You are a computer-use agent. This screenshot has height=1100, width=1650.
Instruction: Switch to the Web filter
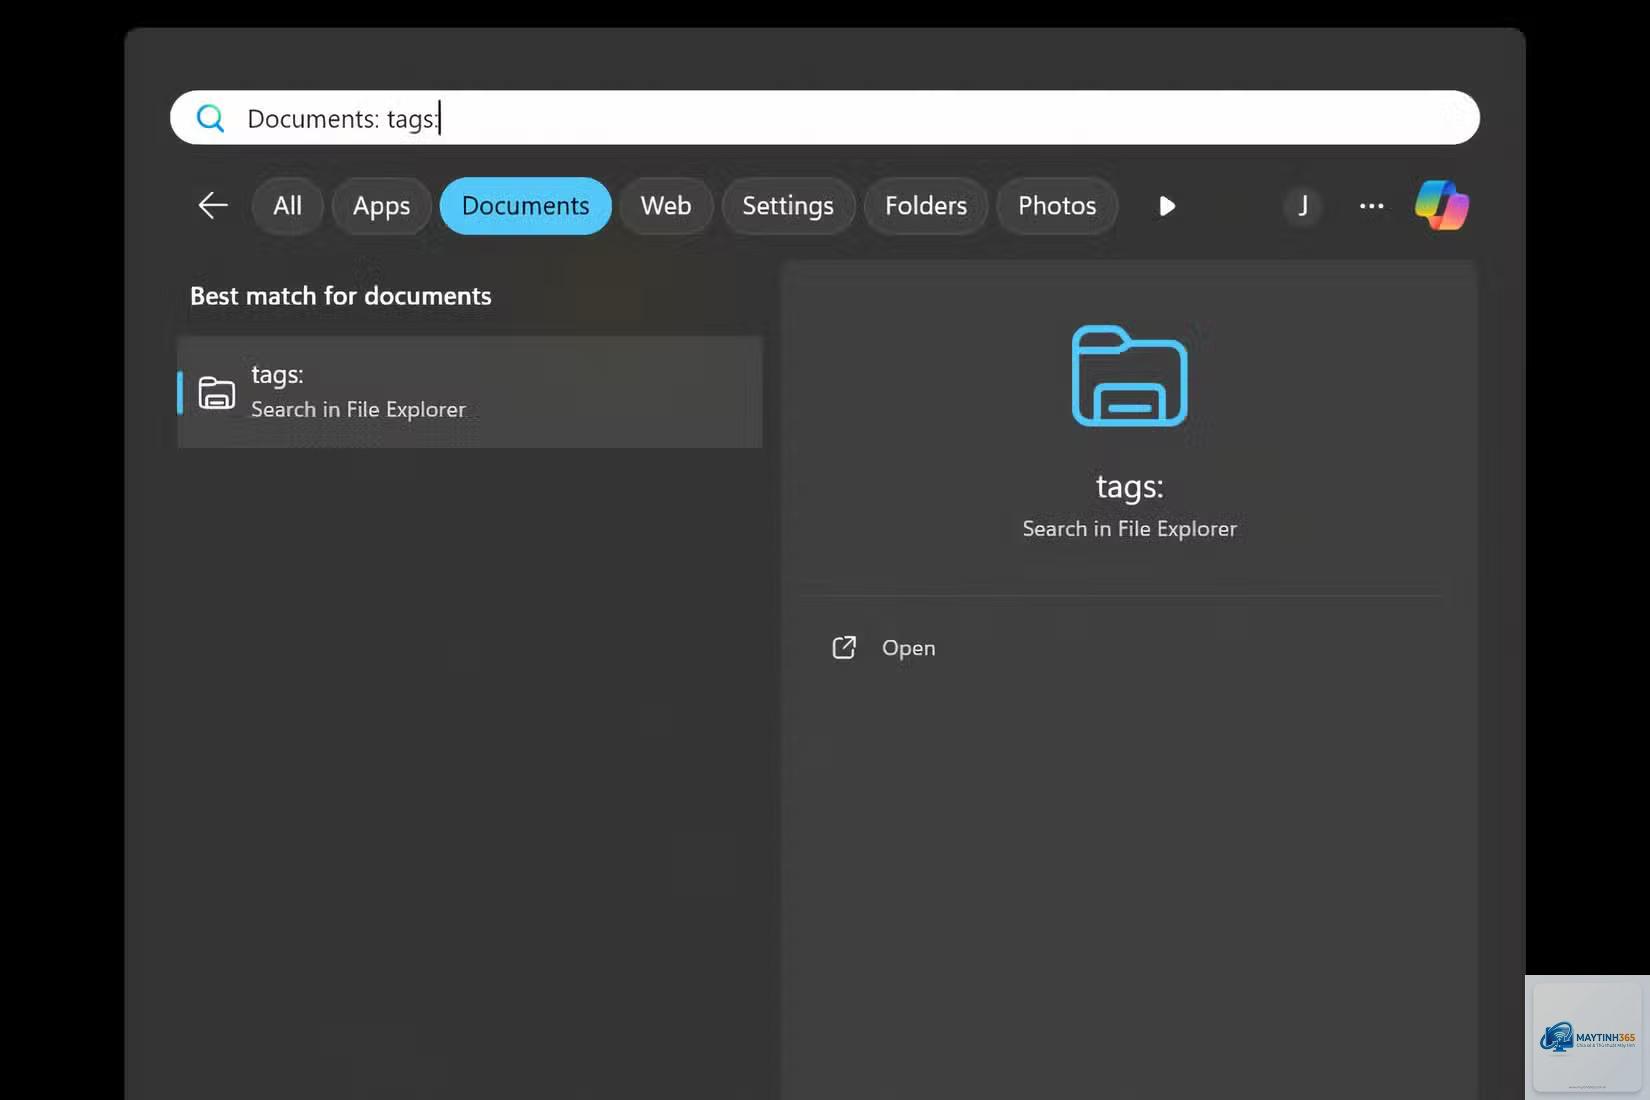(666, 206)
